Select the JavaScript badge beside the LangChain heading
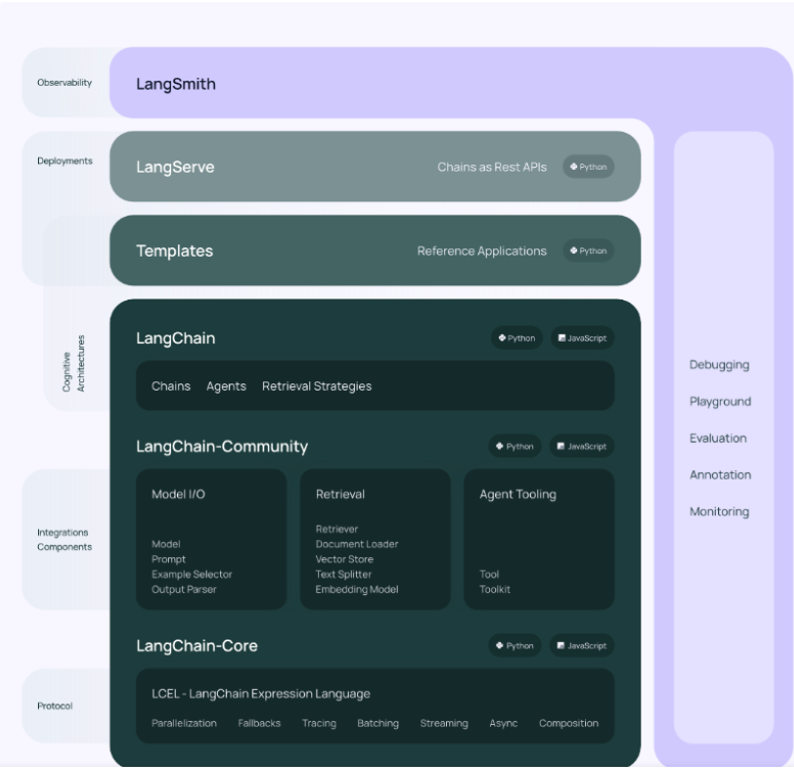 pyautogui.click(x=582, y=338)
